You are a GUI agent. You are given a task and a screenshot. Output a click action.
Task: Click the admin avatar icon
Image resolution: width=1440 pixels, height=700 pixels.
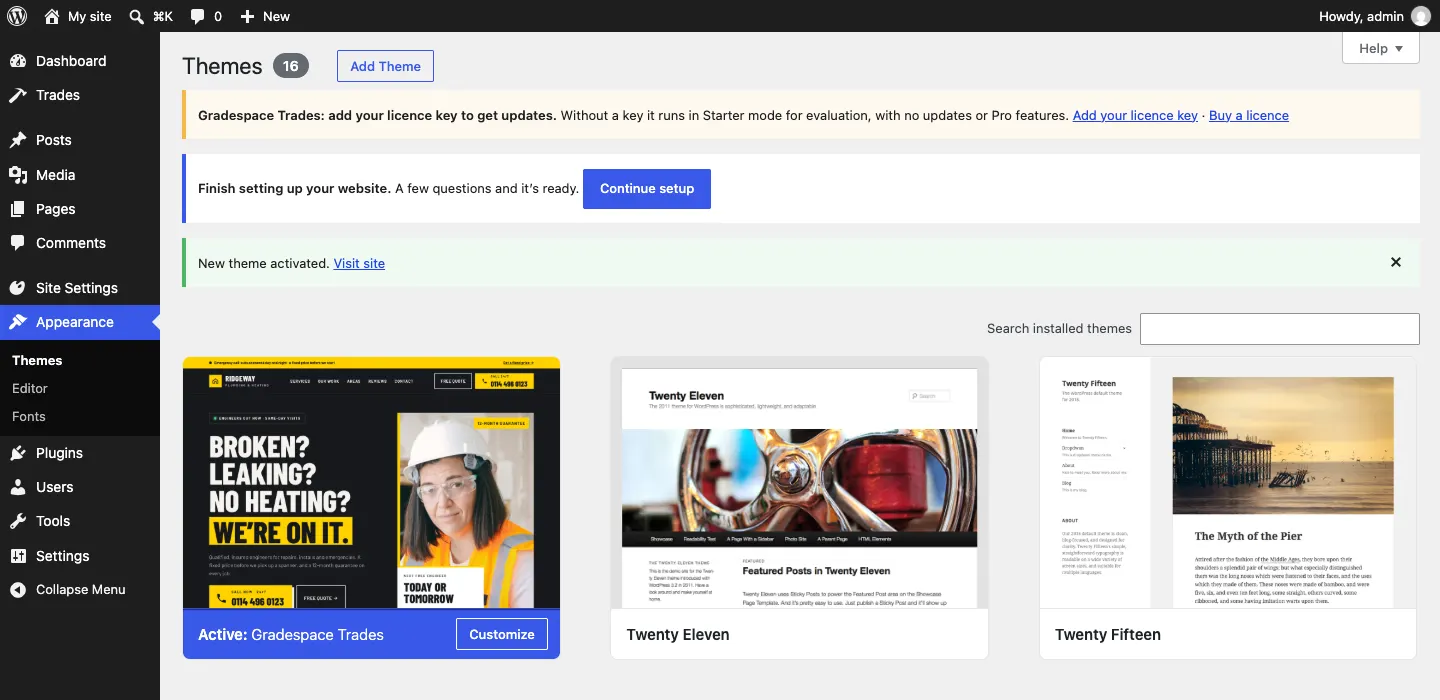click(1420, 16)
